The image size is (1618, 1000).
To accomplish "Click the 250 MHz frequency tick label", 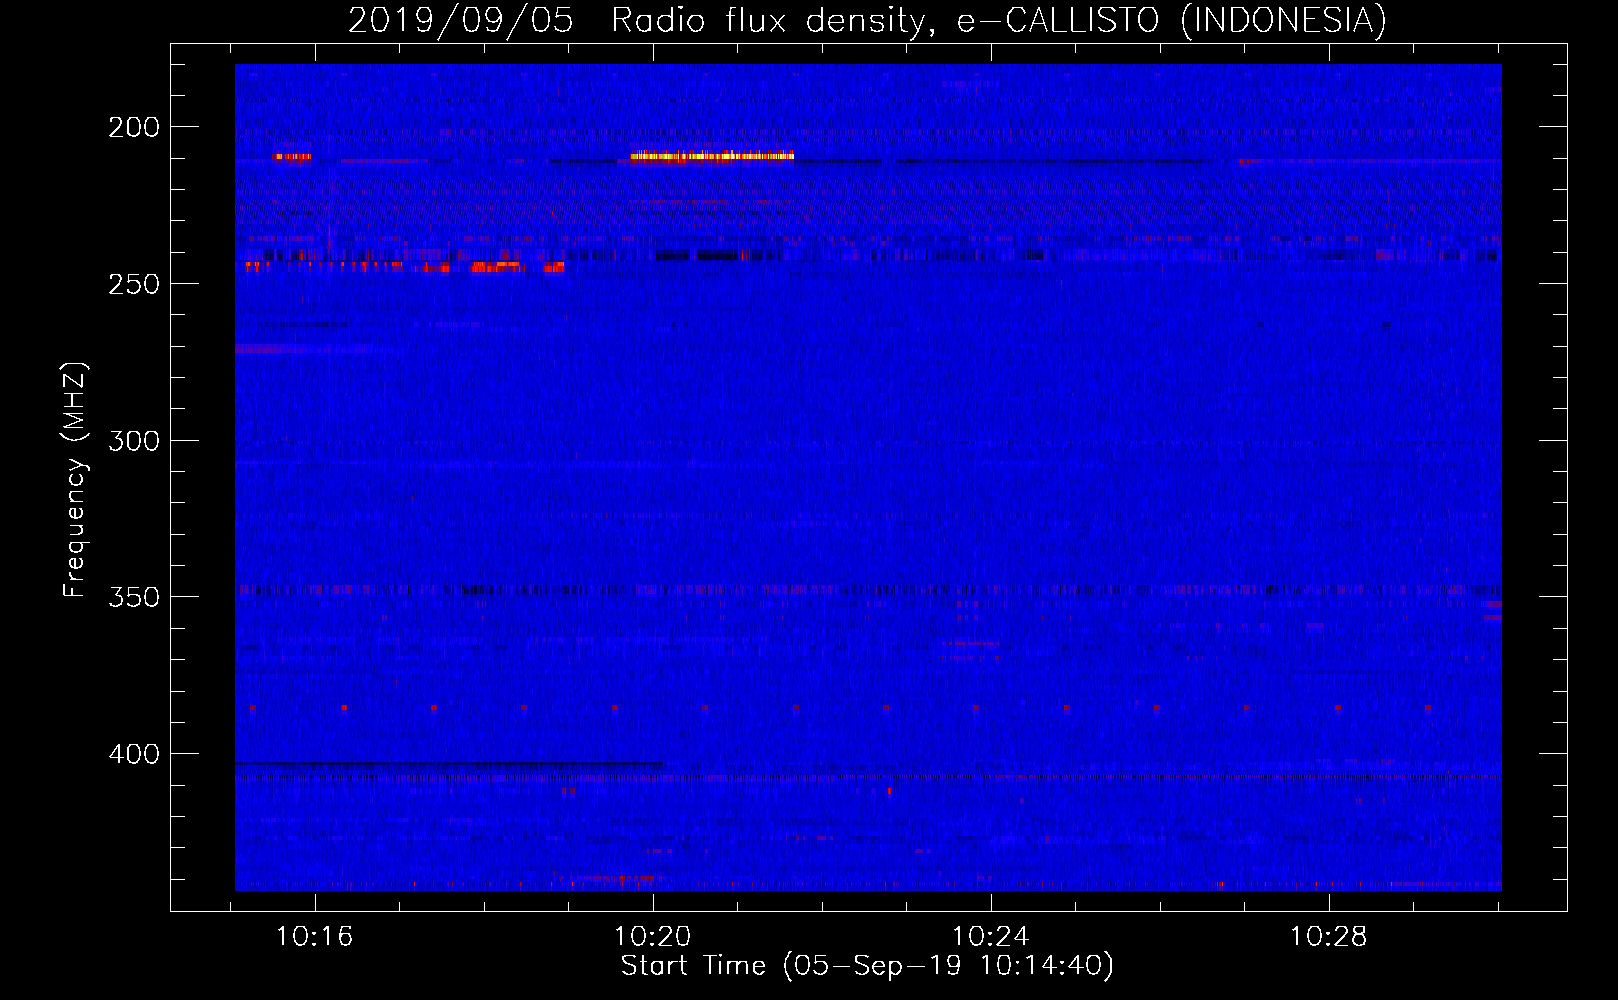I will pos(134,284).
